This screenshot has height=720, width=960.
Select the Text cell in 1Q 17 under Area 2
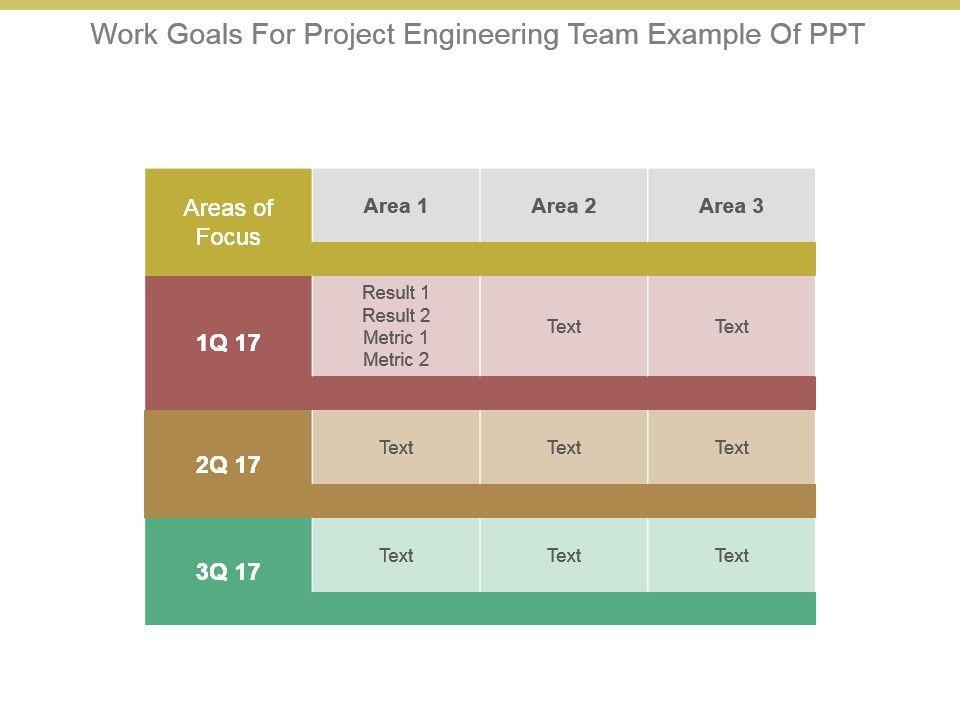[564, 326]
